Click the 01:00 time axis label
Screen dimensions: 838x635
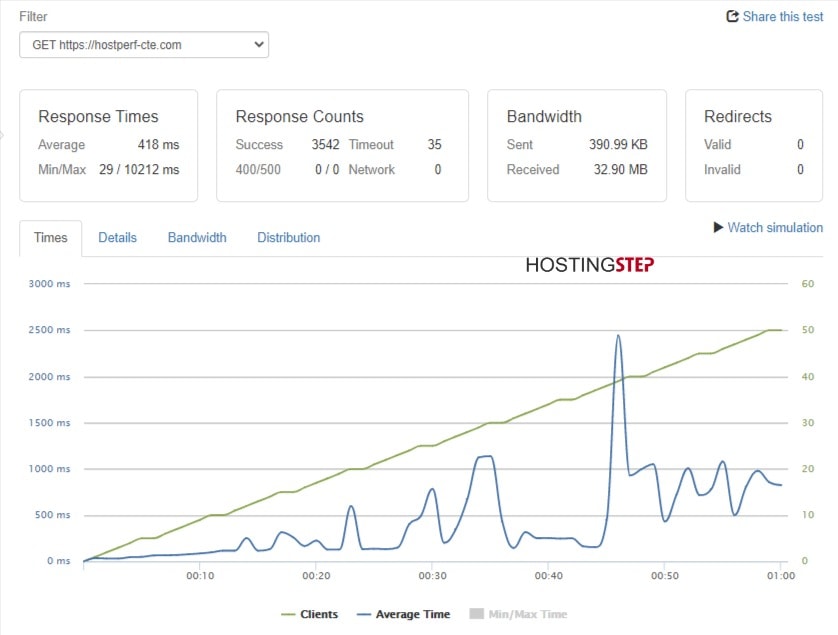click(x=781, y=576)
